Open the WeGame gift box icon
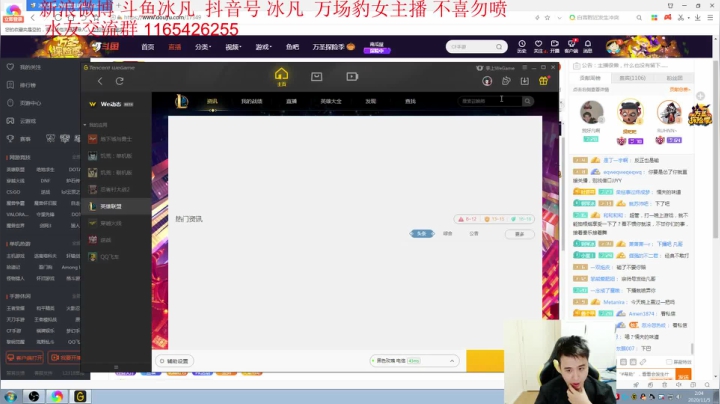720x404 pixels. (x=543, y=81)
